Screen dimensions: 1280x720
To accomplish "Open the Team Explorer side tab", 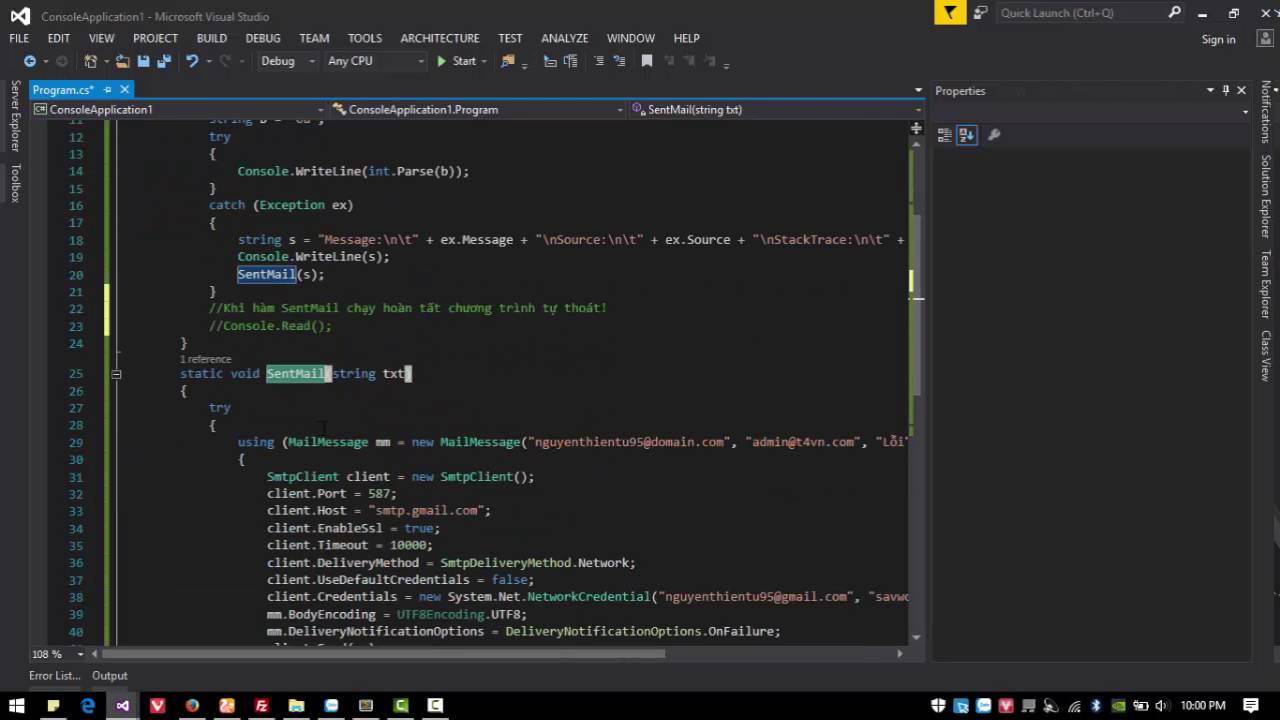I will click(x=1265, y=284).
